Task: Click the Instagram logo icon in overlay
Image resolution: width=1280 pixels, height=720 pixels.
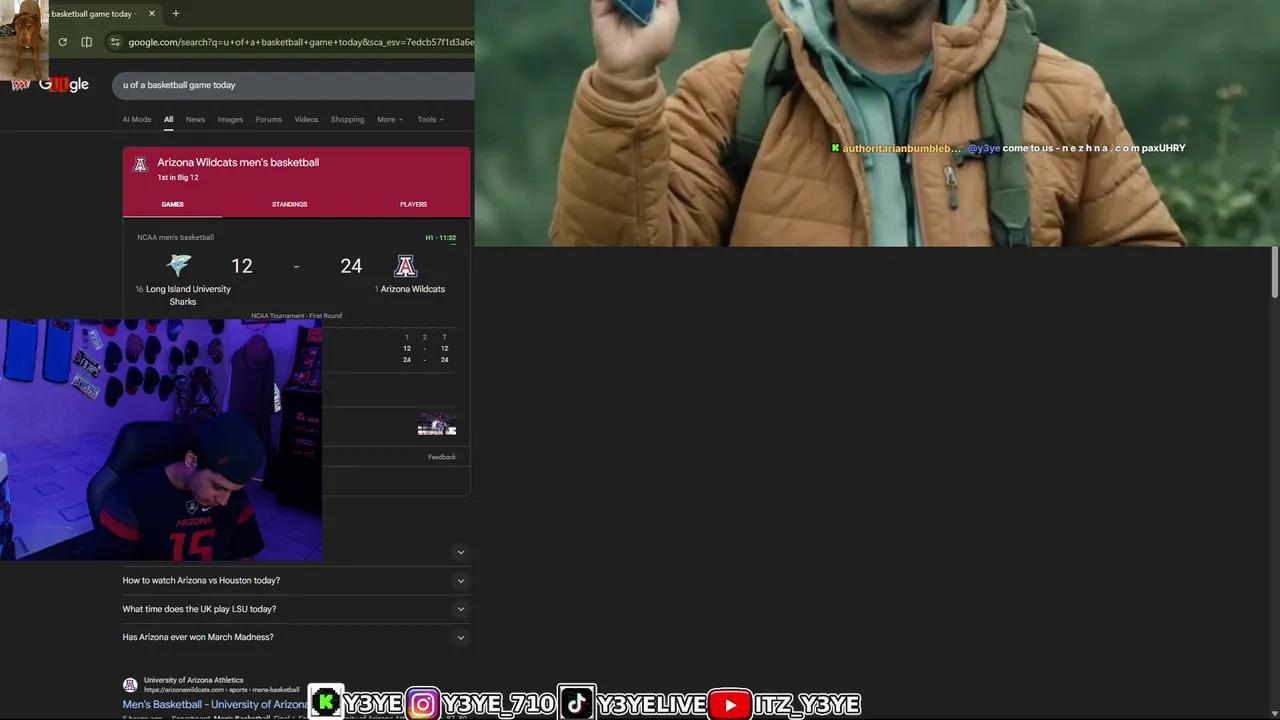Action: click(x=423, y=704)
